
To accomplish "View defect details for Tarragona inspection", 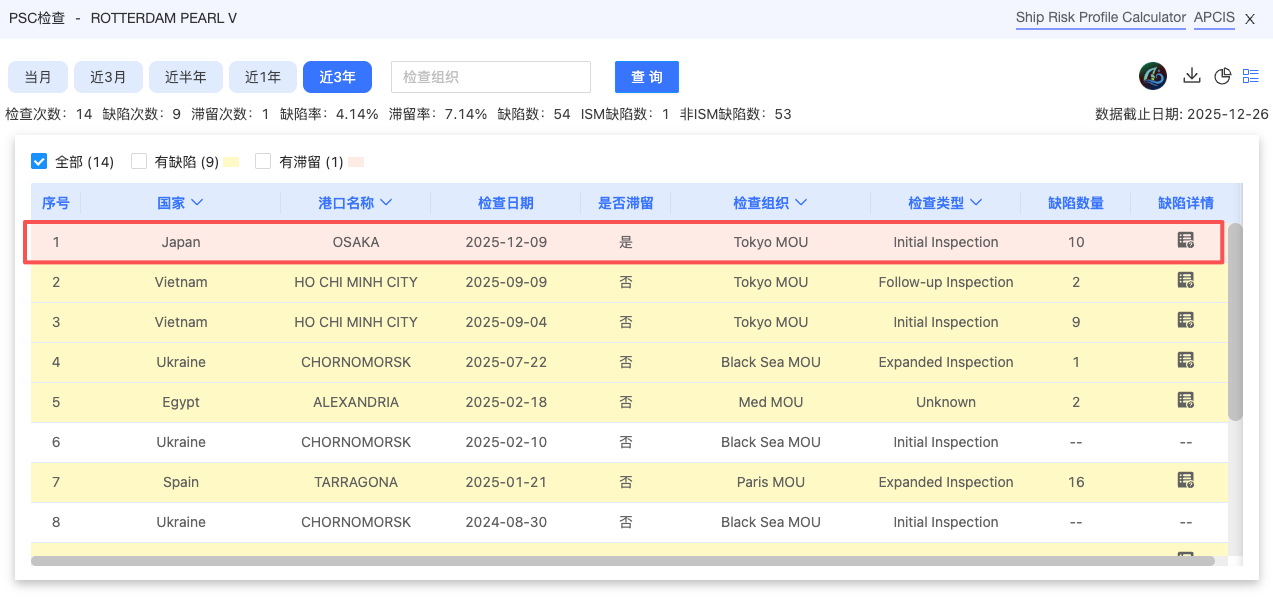I will 1185,481.
